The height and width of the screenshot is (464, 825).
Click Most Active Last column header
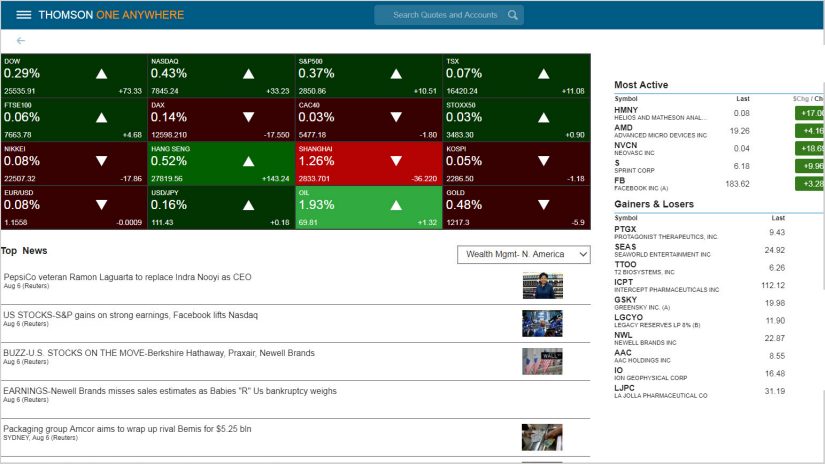[743, 99]
